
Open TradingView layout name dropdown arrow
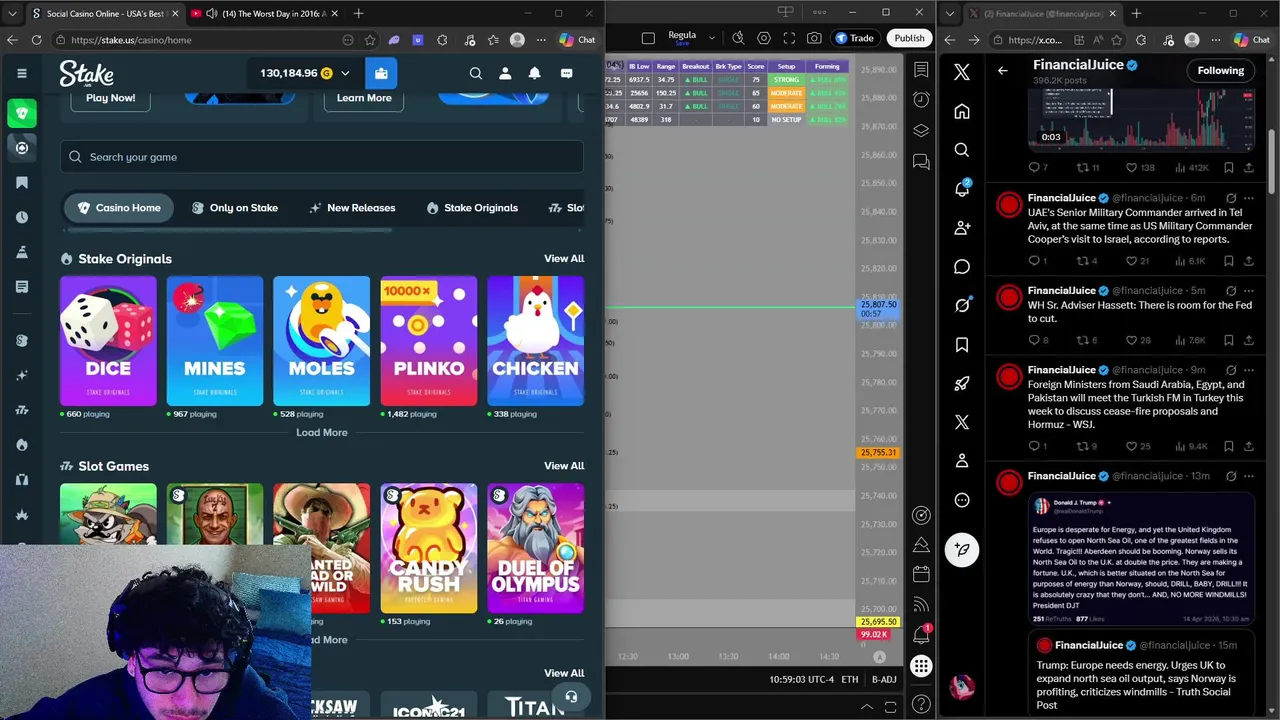(x=712, y=38)
